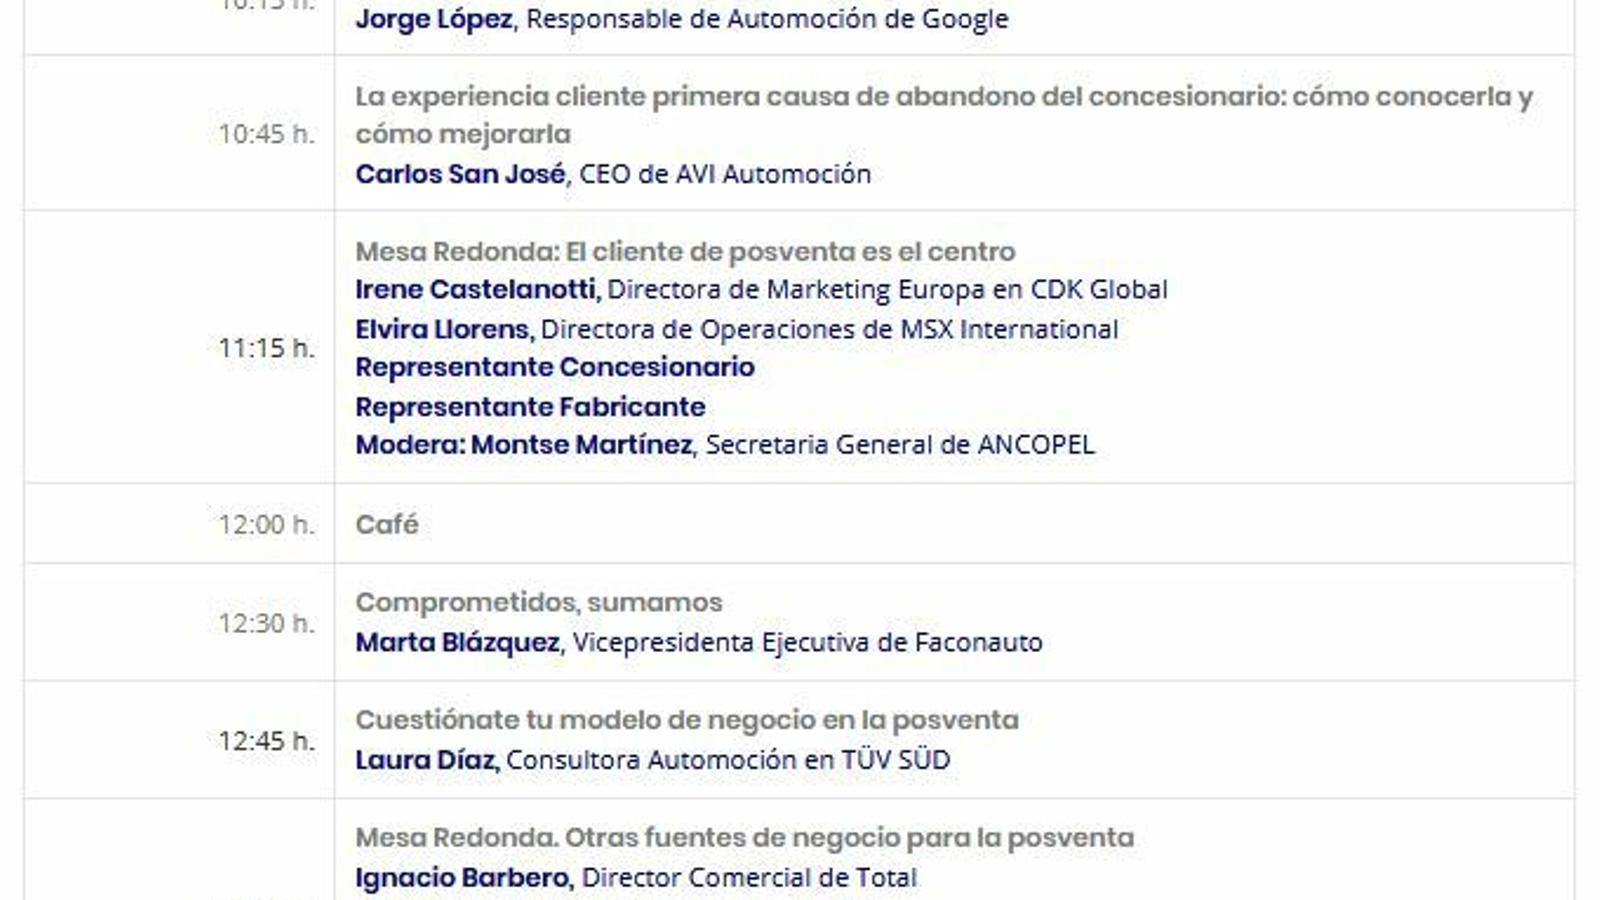Click the 12:00 h. Café time
This screenshot has width=1600, height=900.
pos(266,524)
